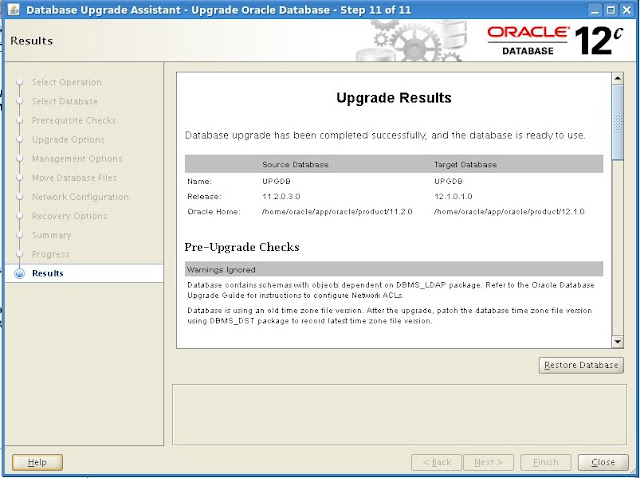The height and width of the screenshot is (478, 640).
Task: Click the Upgrade Results heading
Action: pyautogui.click(x=394, y=98)
